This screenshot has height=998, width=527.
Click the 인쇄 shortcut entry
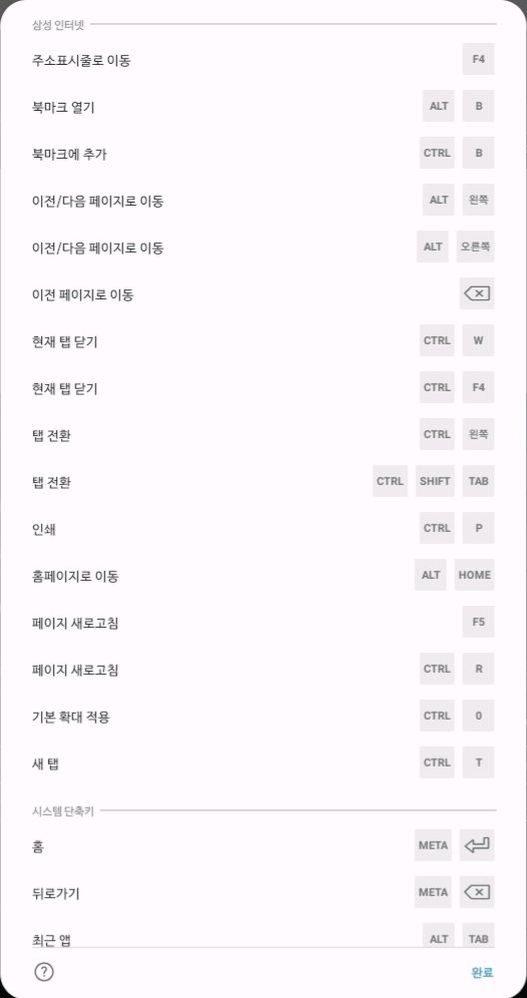pos(264,528)
